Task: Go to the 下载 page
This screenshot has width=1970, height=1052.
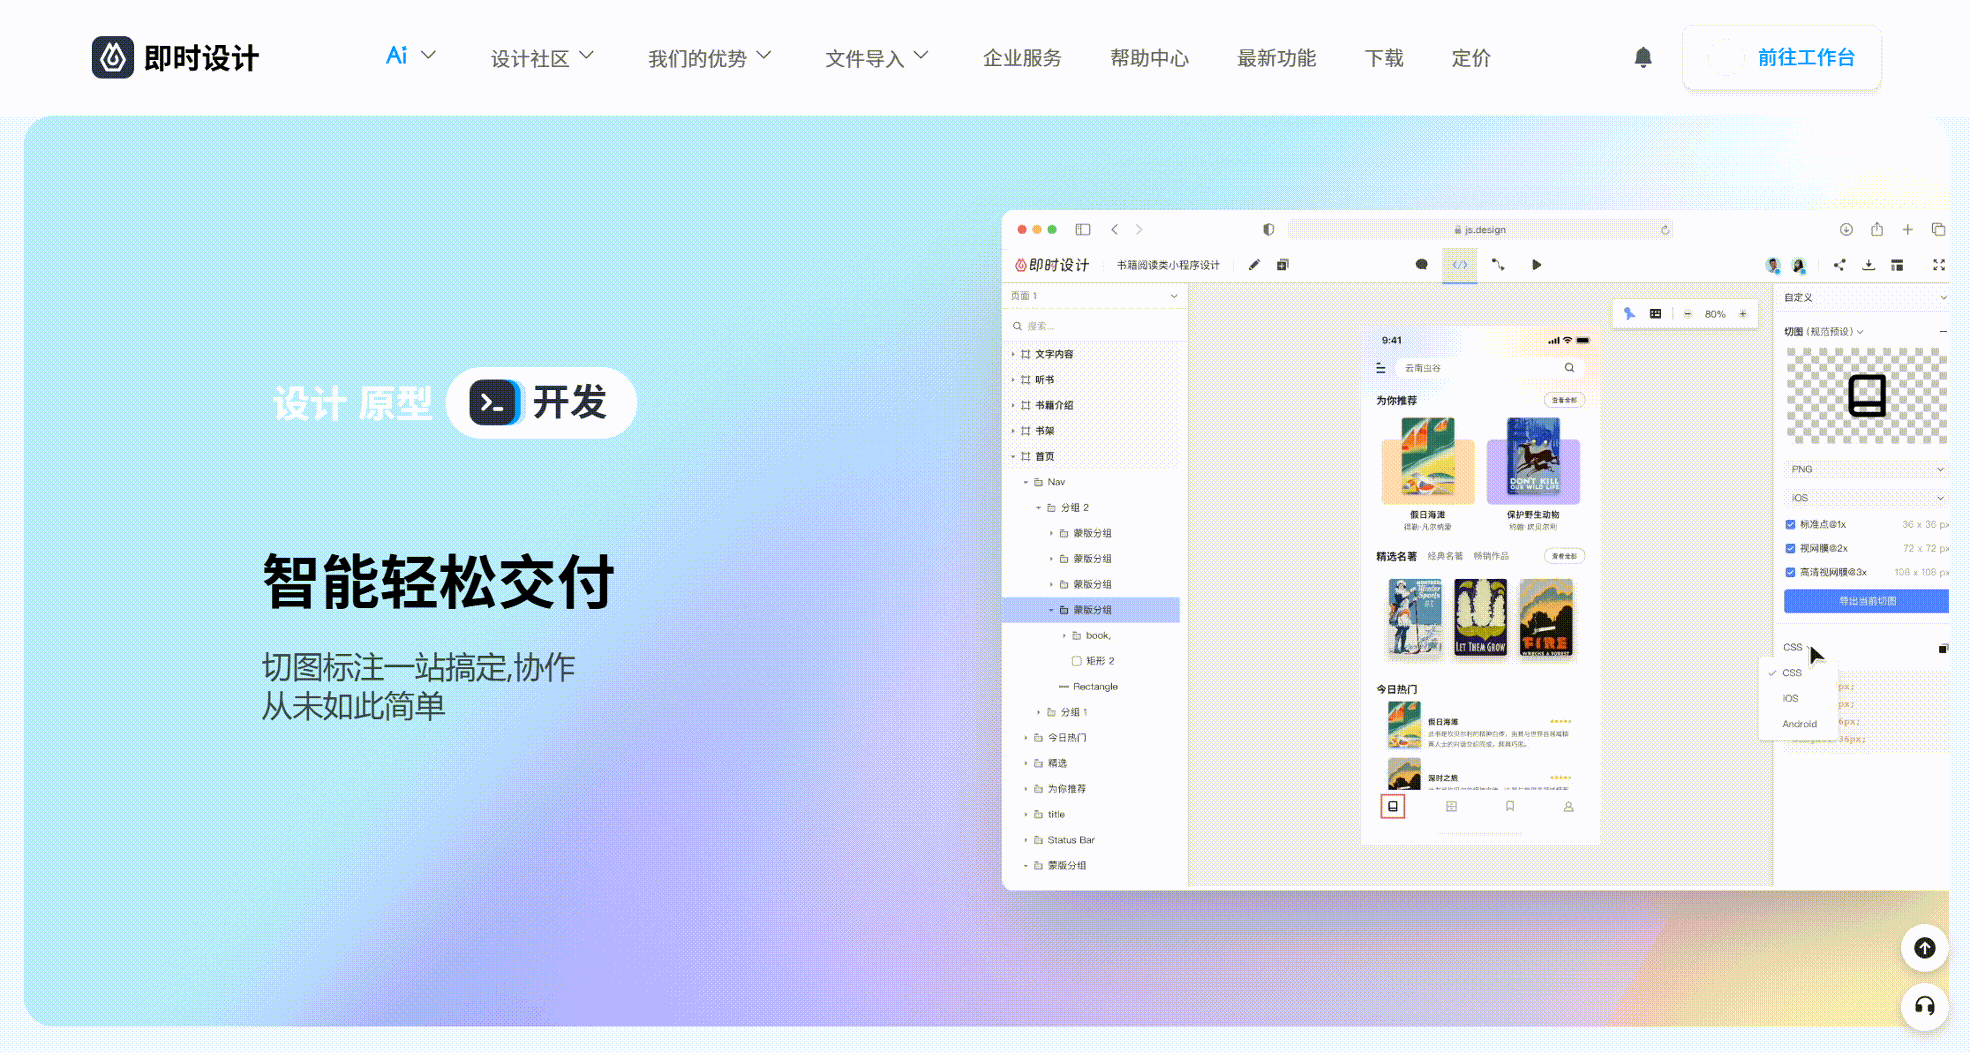Action: pos(1384,58)
